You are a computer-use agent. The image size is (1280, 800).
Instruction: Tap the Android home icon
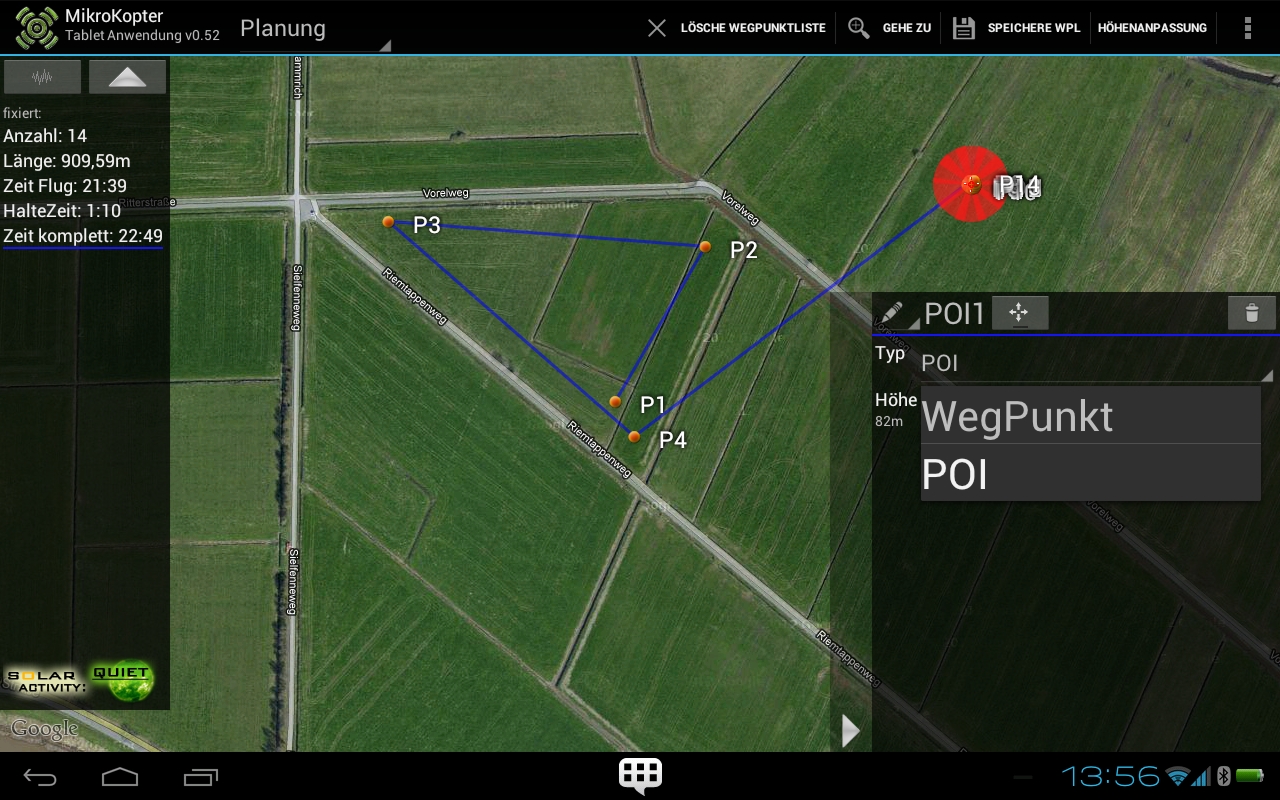pyautogui.click(x=120, y=777)
